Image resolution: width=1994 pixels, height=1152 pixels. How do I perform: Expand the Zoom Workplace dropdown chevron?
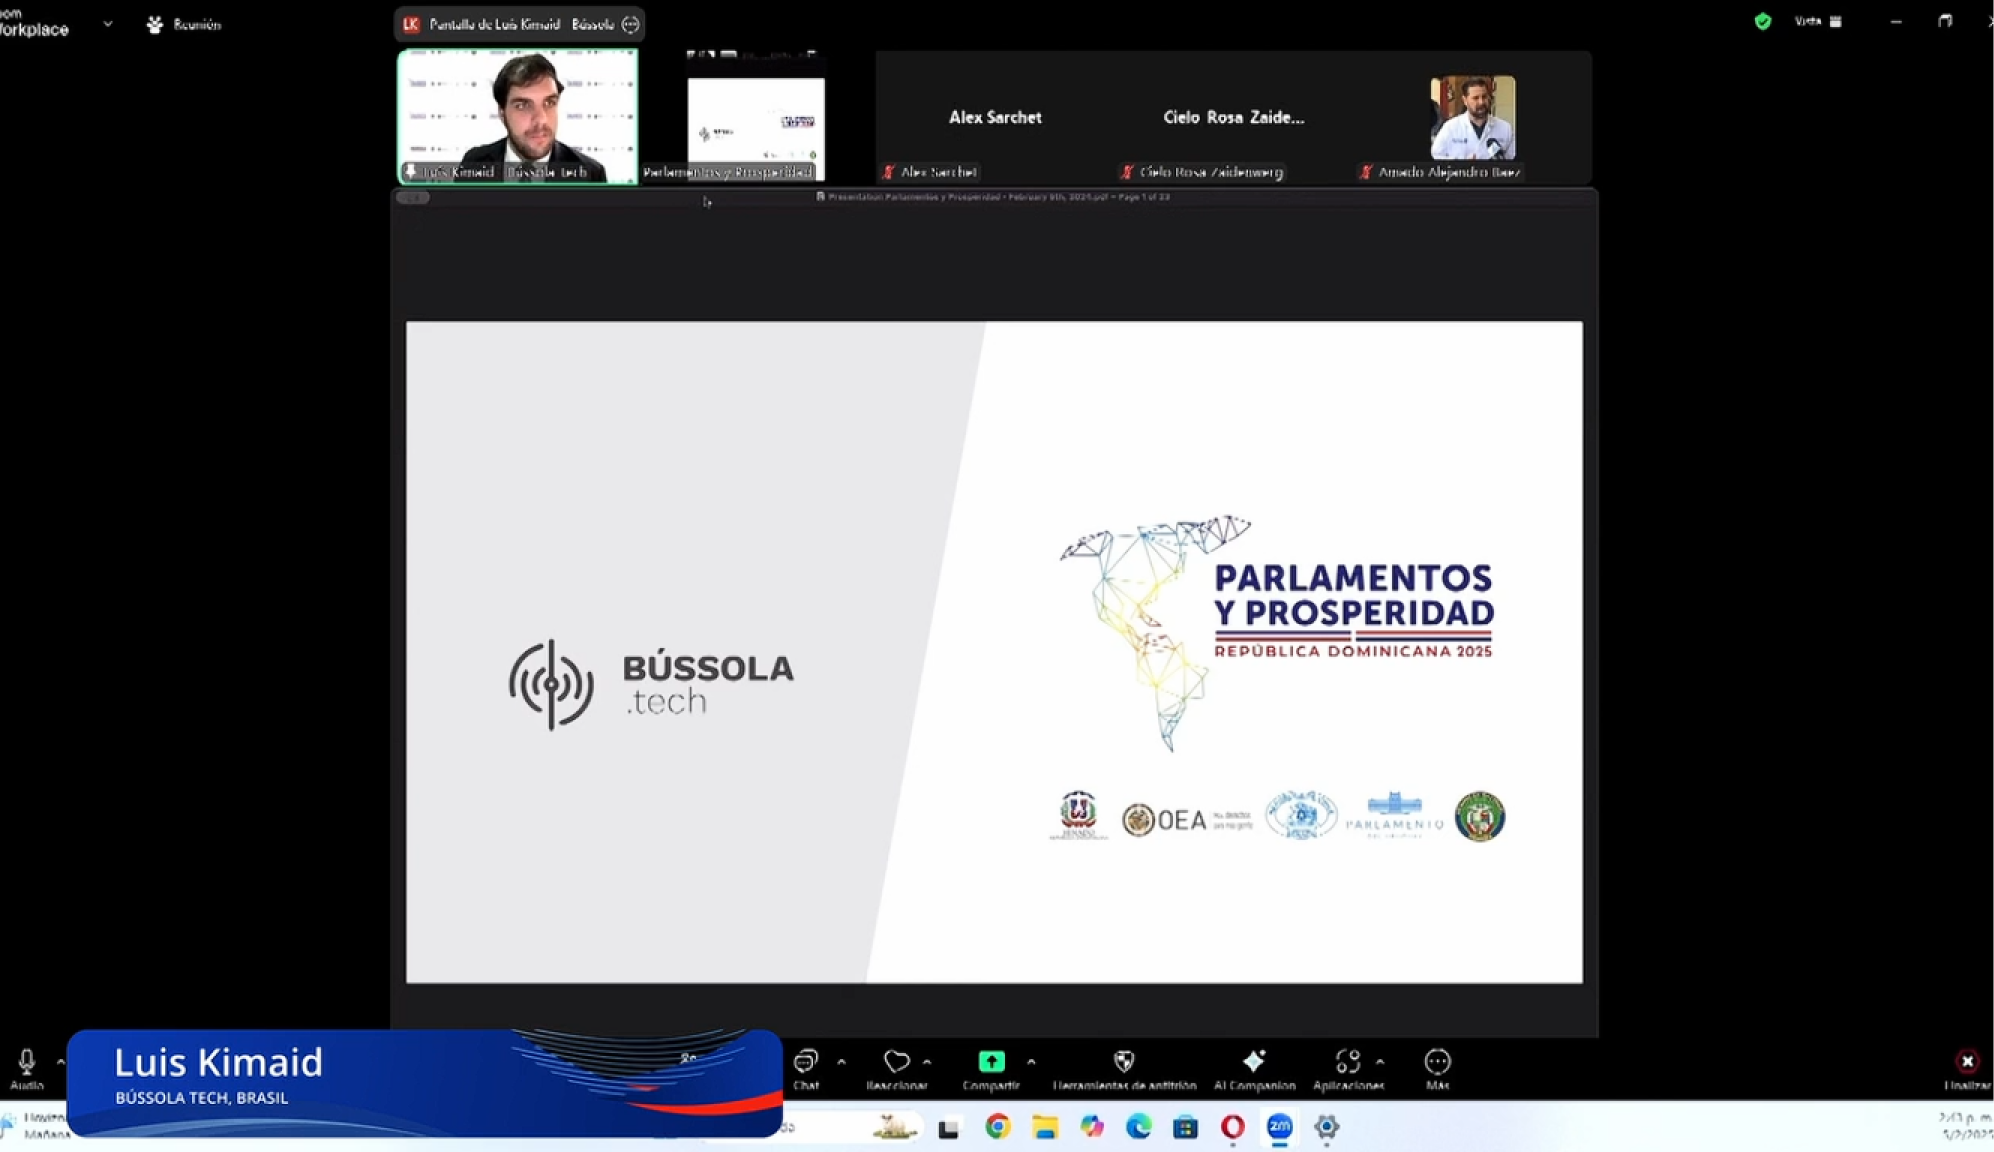pyautogui.click(x=107, y=24)
